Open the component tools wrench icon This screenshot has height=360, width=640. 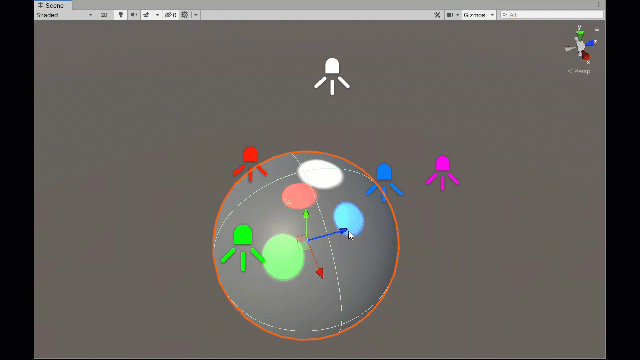click(x=437, y=15)
